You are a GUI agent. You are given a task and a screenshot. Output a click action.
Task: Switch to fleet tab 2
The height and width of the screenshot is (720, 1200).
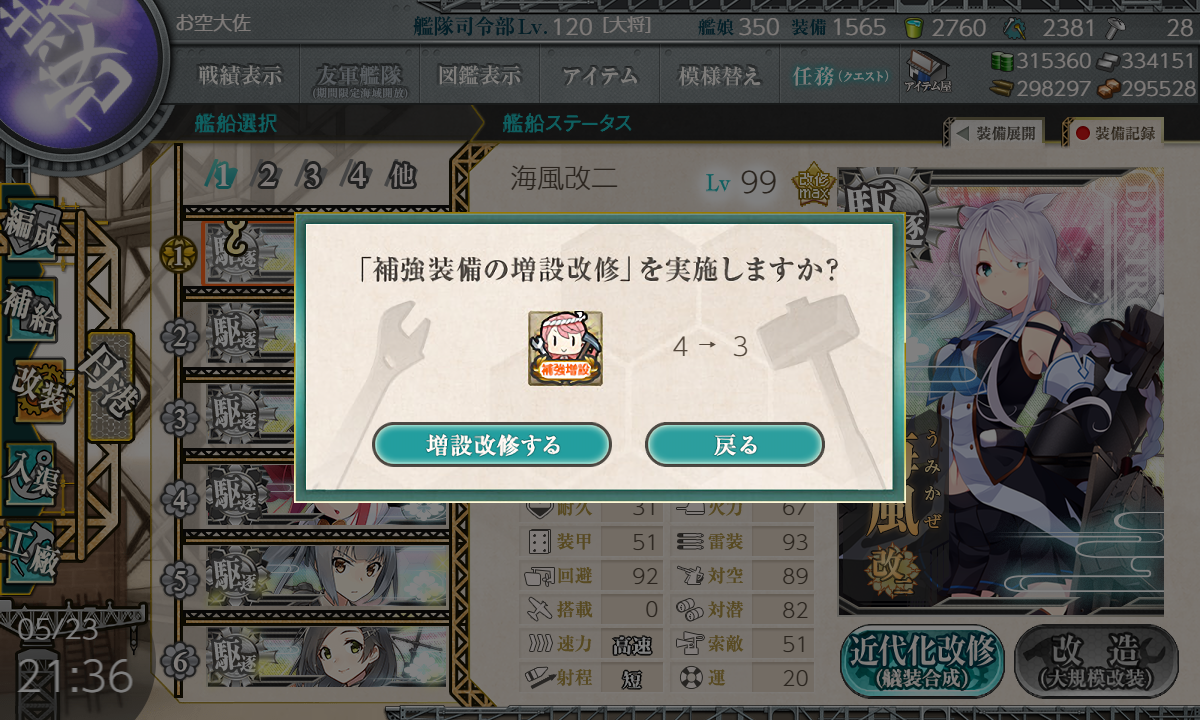point(267,177)
